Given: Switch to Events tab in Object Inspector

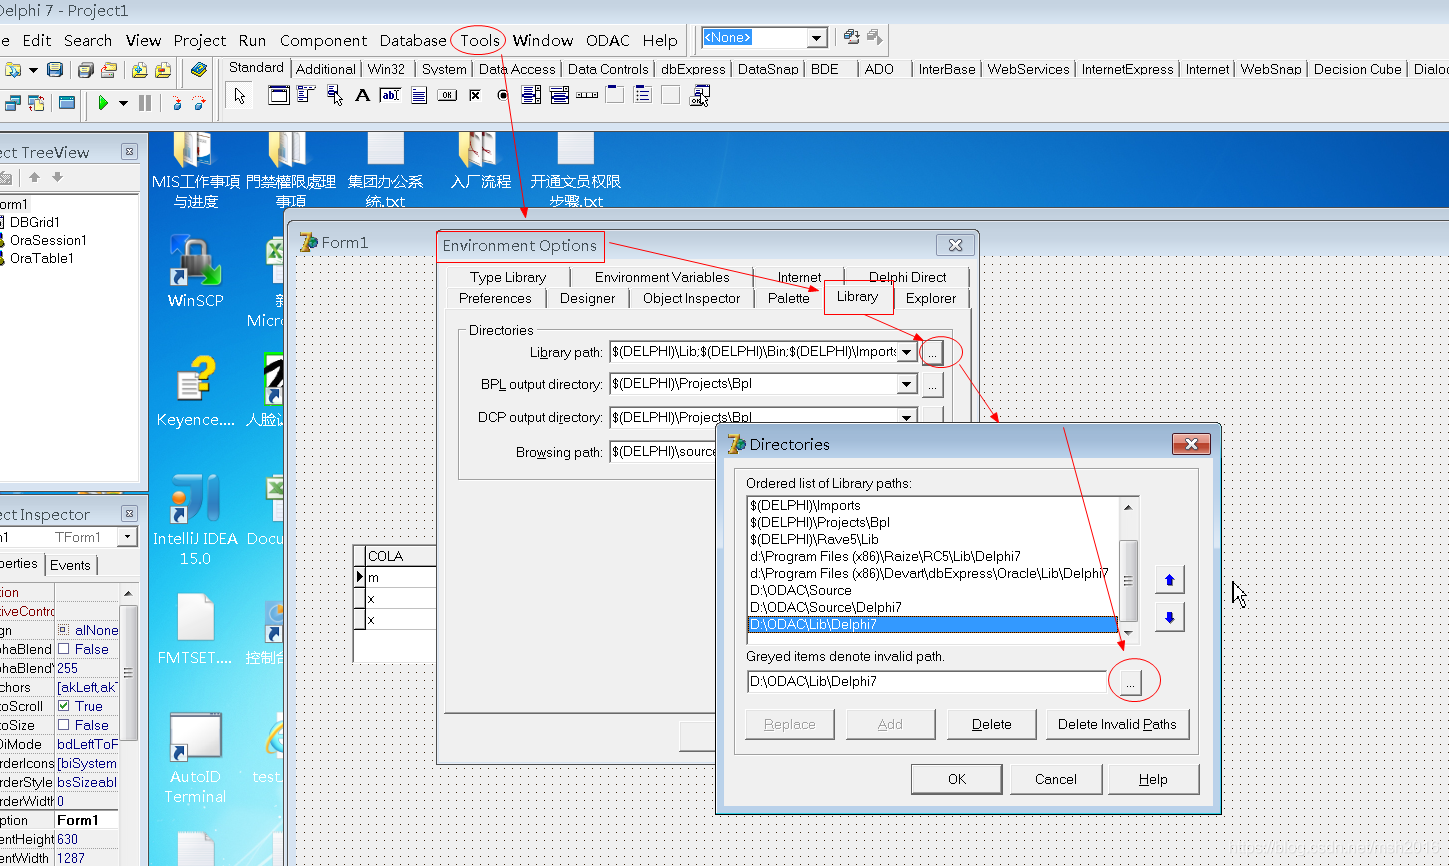Looking at the screenshot, I should 70,565.
